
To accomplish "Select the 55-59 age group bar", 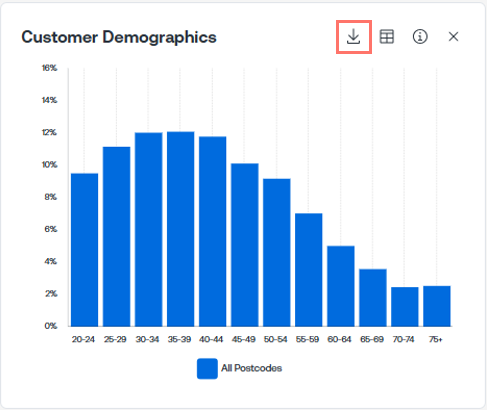I will click(x=309, y=270).
